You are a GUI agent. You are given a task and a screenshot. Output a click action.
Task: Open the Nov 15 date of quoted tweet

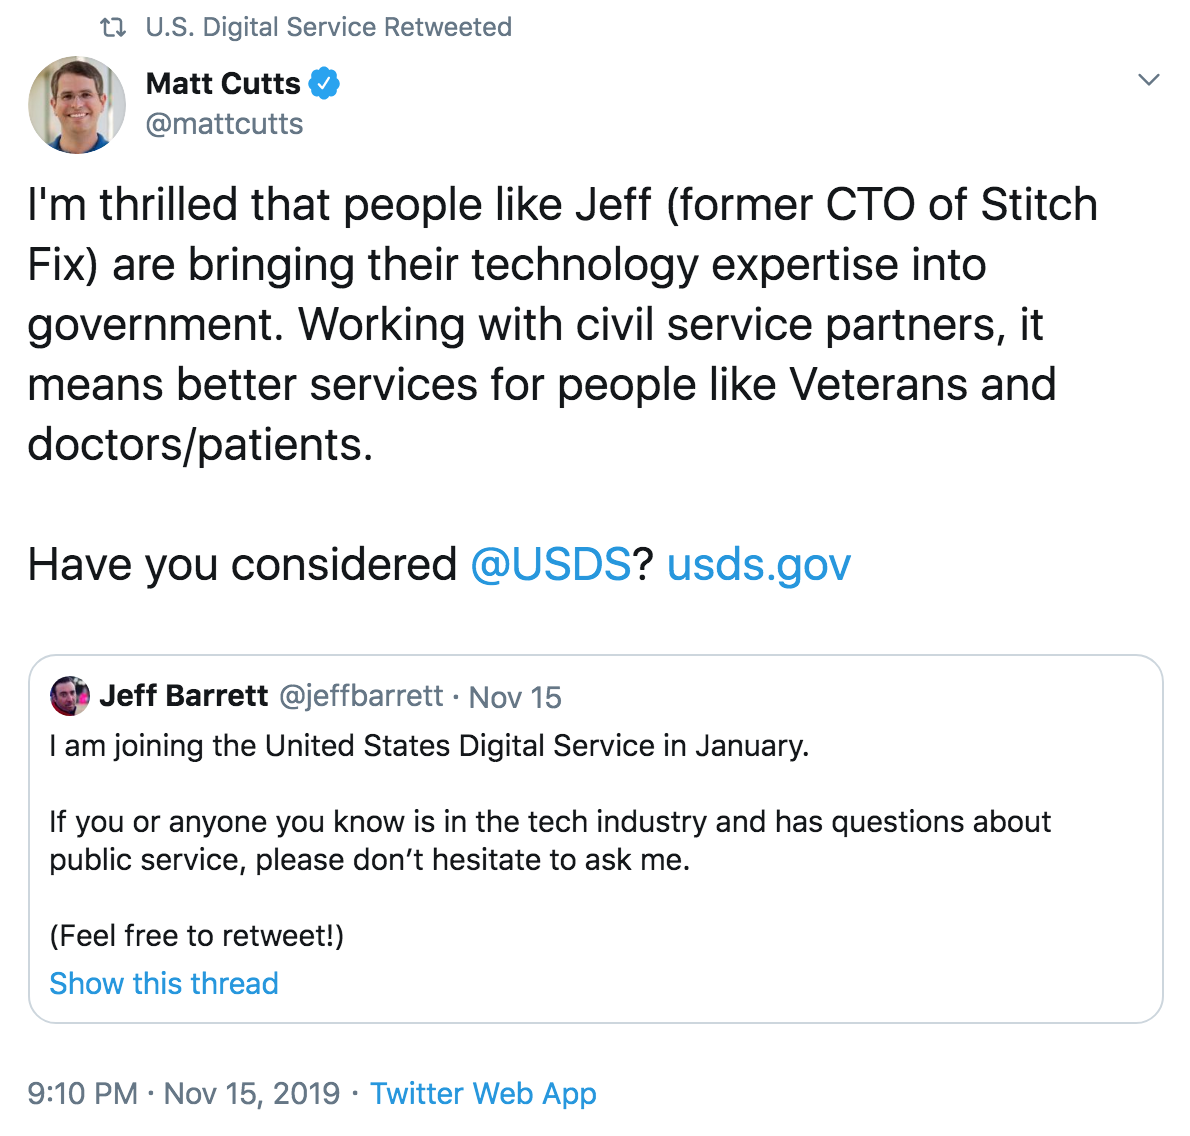(x=515, y=697)
